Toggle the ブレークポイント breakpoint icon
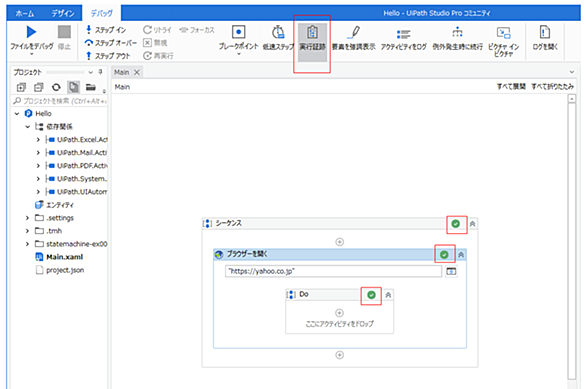Screen dimensions: 586x389 point(238,32)
